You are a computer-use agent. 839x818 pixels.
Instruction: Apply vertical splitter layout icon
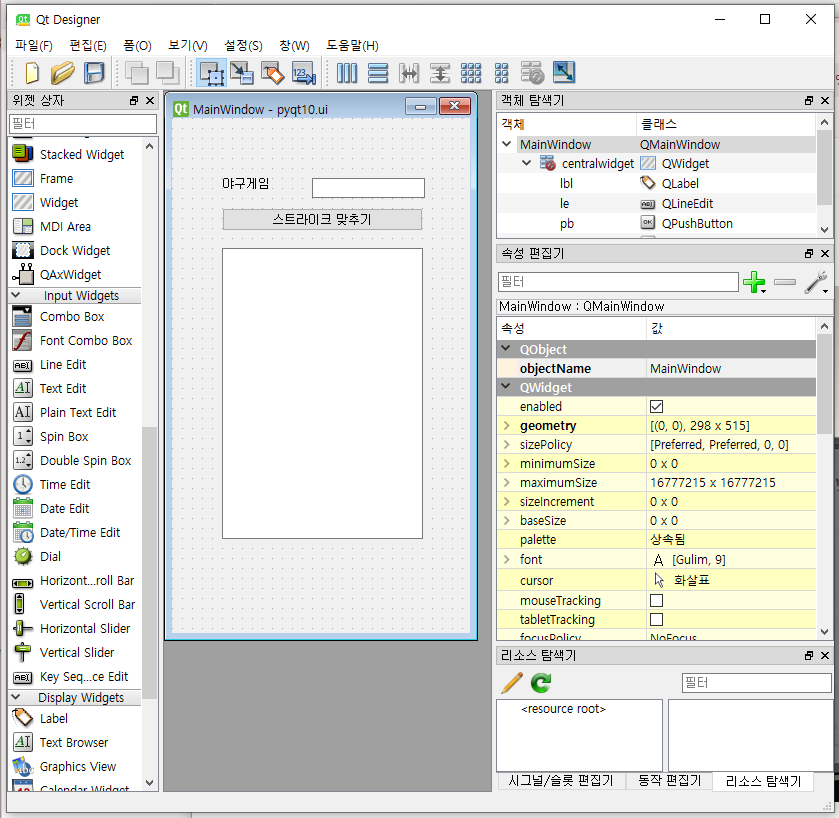[440, 73]
